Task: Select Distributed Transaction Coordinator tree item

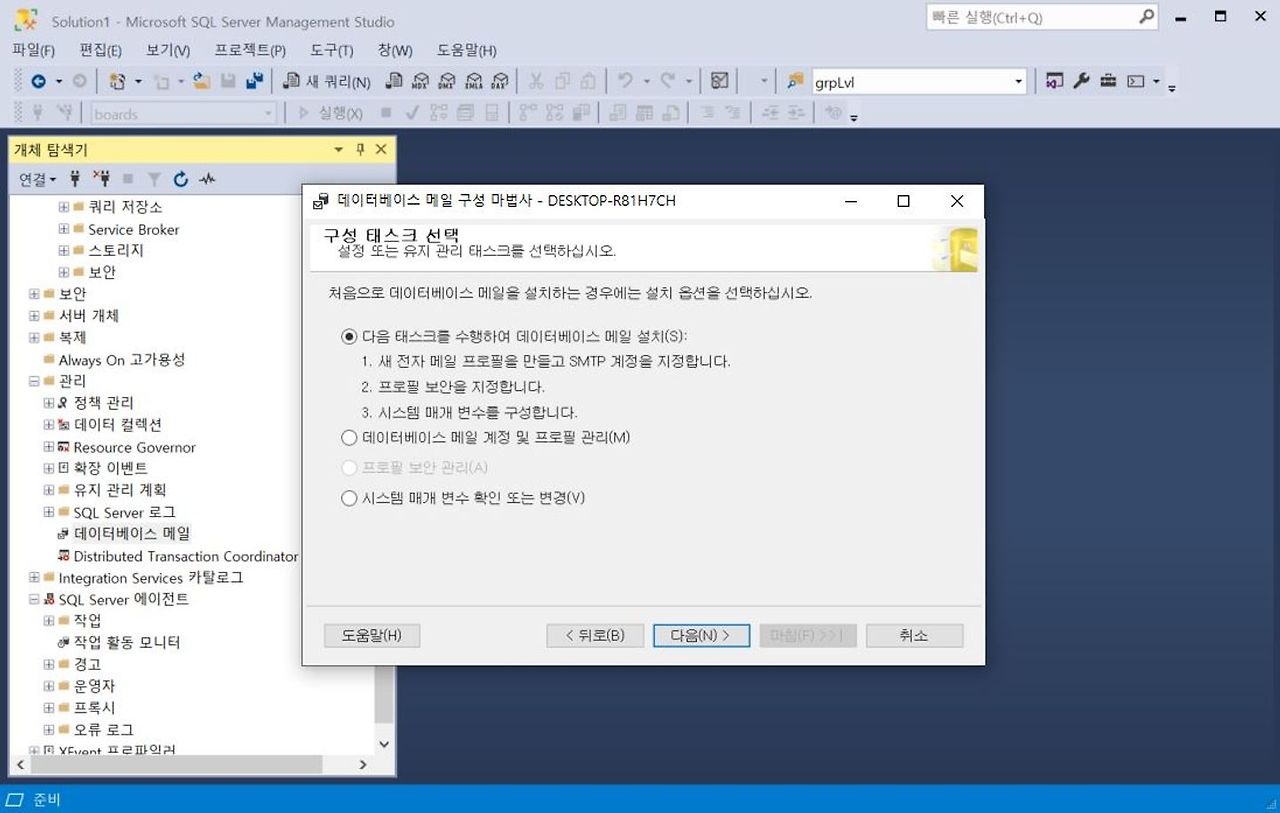Action: click(x=185, y=556)
